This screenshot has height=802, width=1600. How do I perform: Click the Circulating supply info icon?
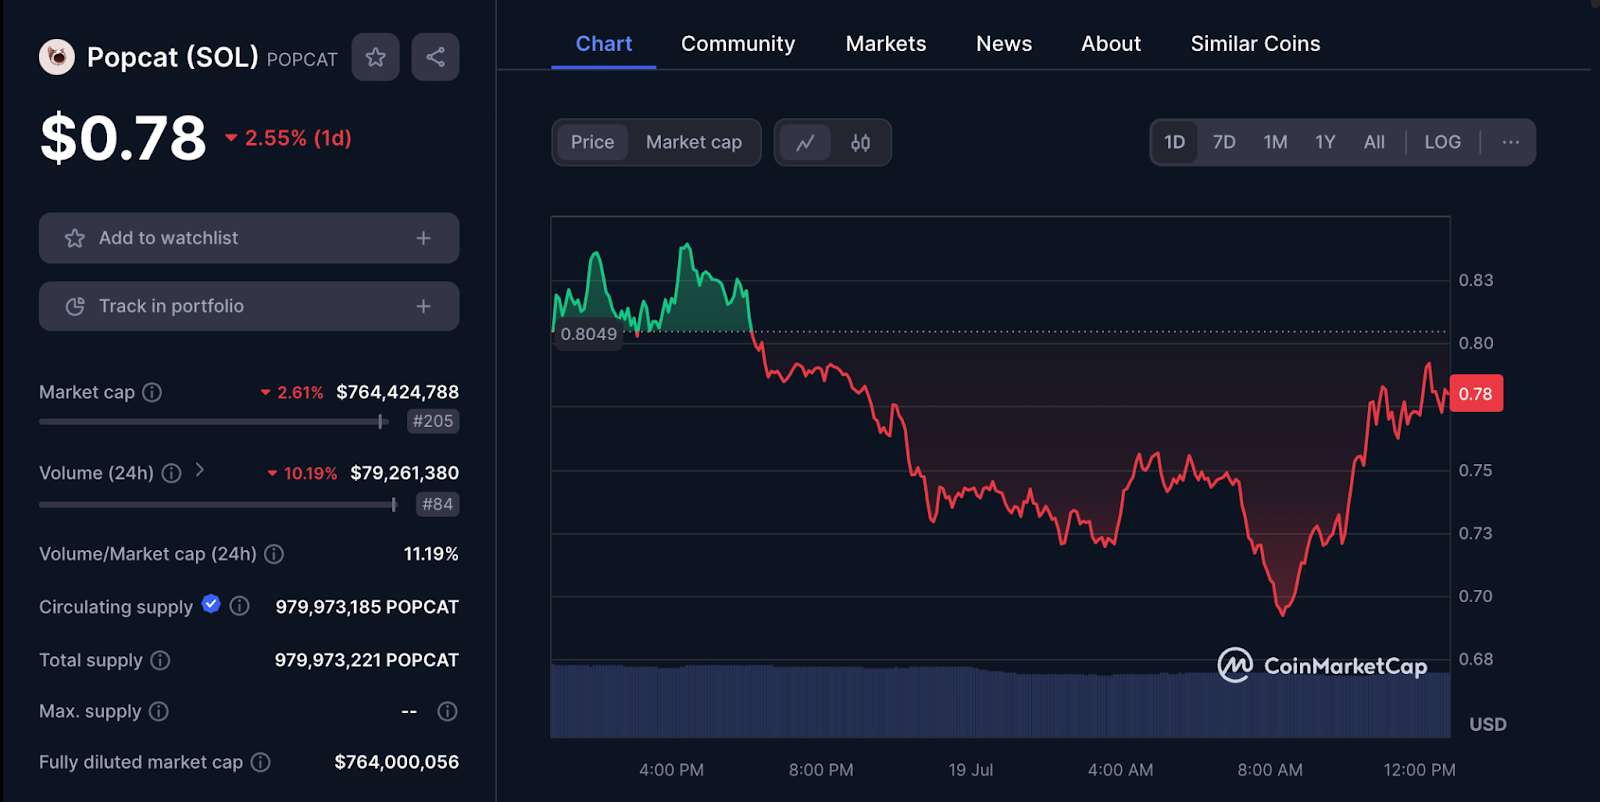(240, 606)
